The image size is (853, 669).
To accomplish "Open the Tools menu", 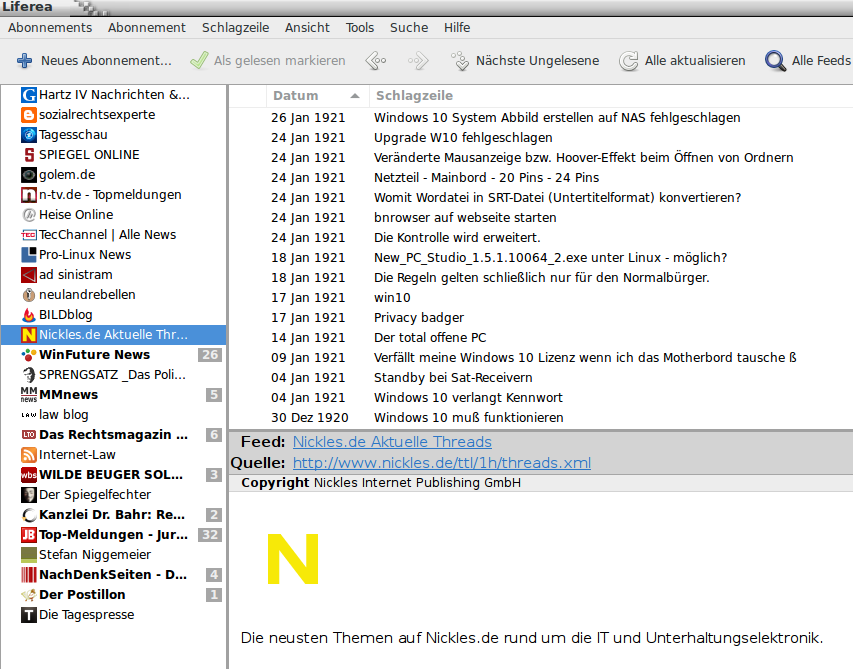I will tap(360, 28).
